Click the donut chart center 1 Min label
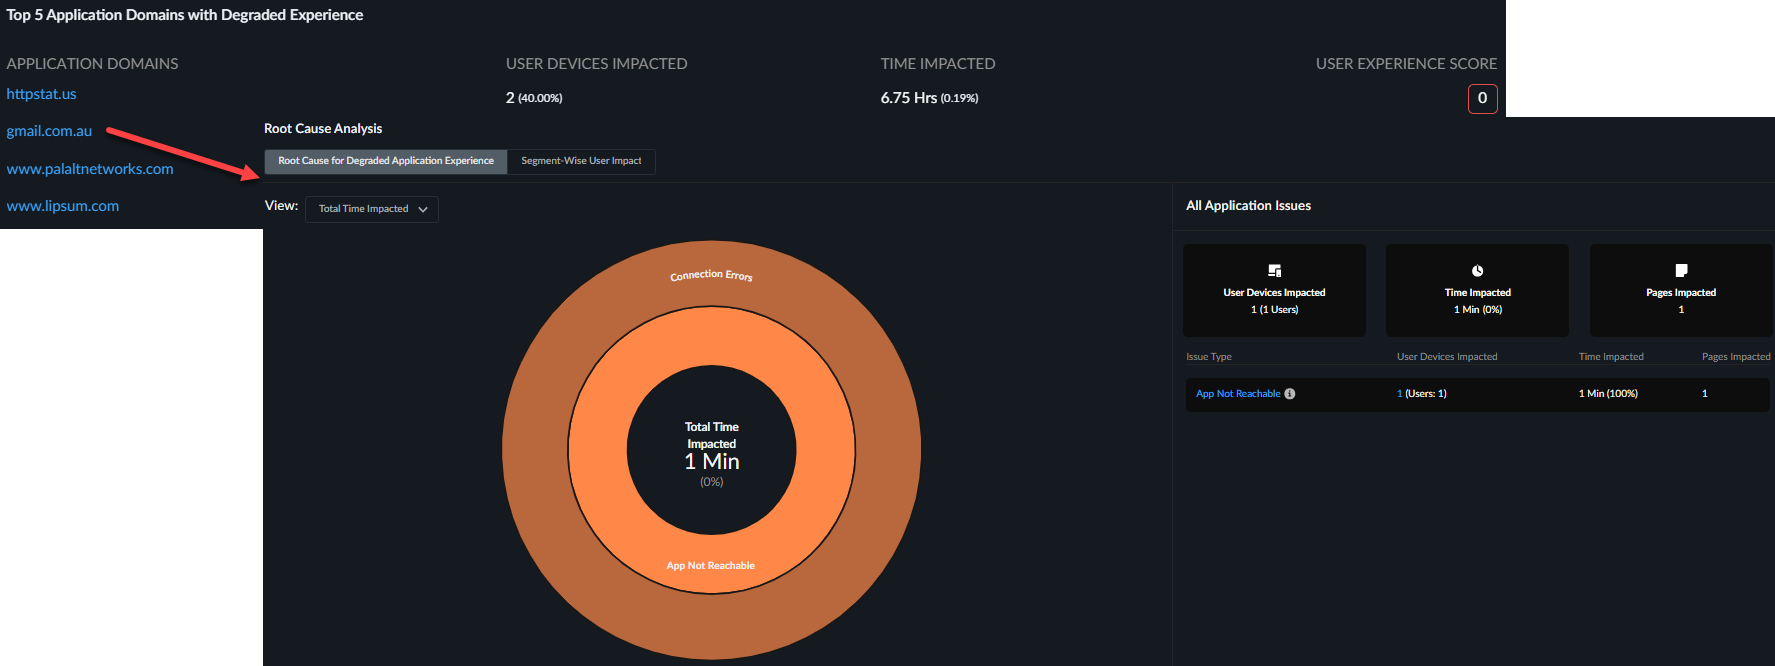1775x666 pixels. [x=712, y=461]
